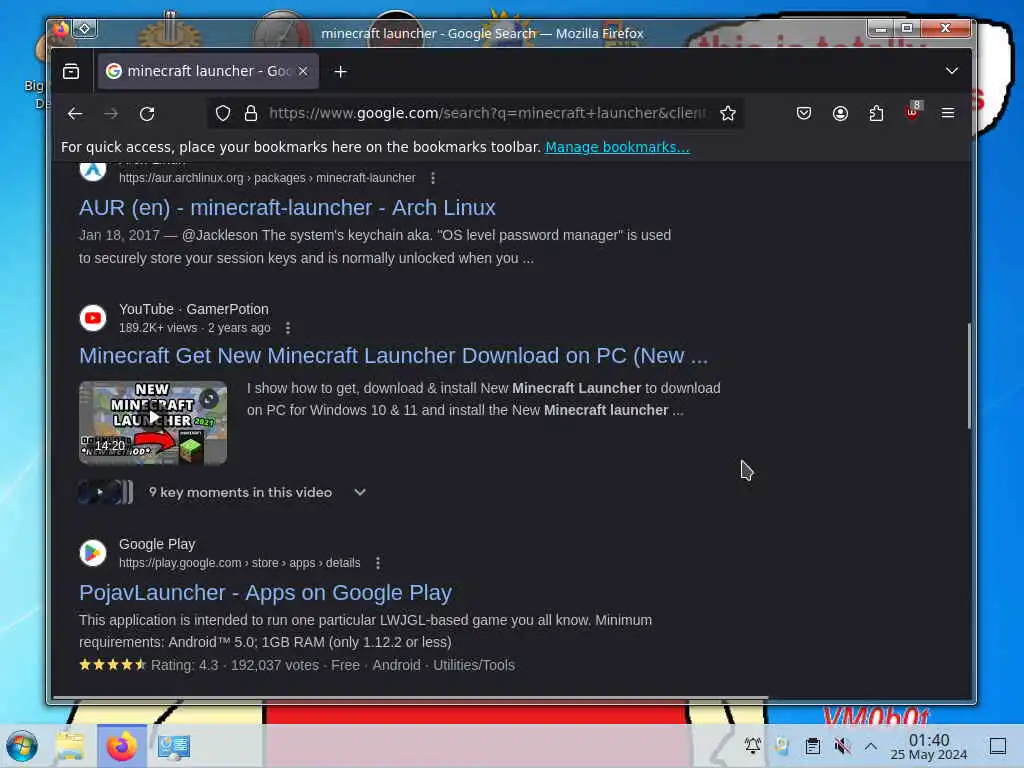The width and height of the screenshot is (1024, 768).
Task: Open more options for YouTube result
Action: click(288, 328)
